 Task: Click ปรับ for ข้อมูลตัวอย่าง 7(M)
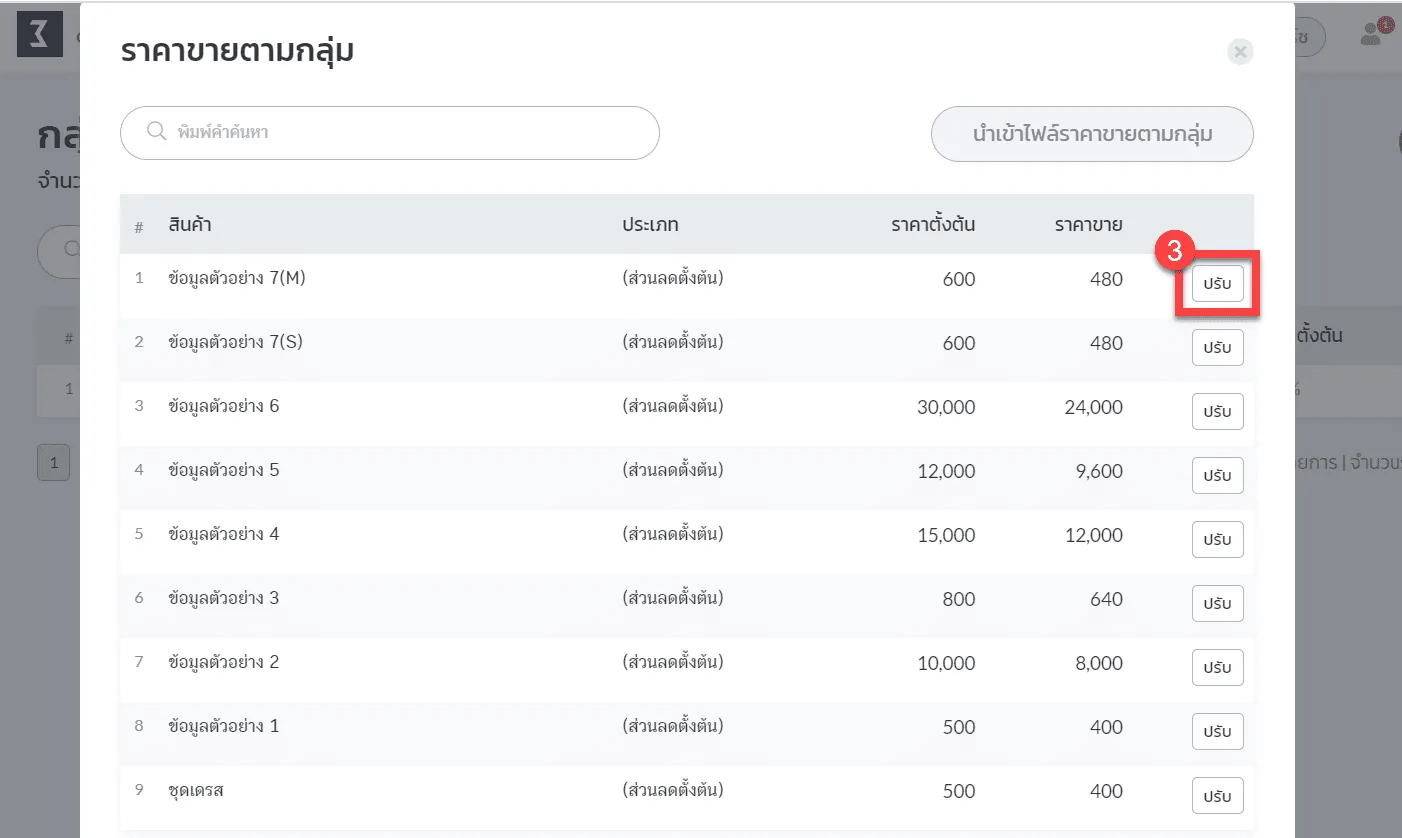click(x=1217, y=284)
